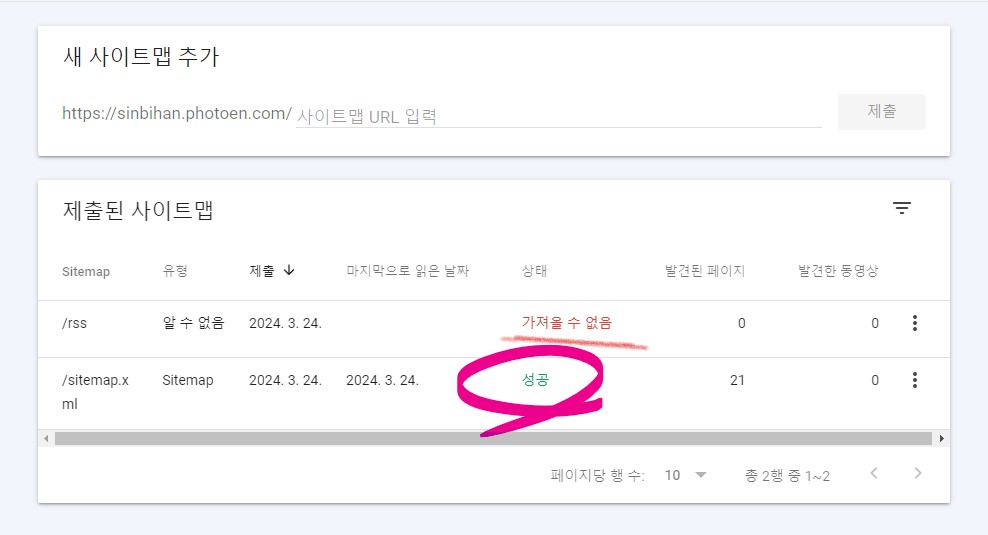Click the Sitemap column header
The height and width of the screenshot is (535, 988).
click(86, 272)
